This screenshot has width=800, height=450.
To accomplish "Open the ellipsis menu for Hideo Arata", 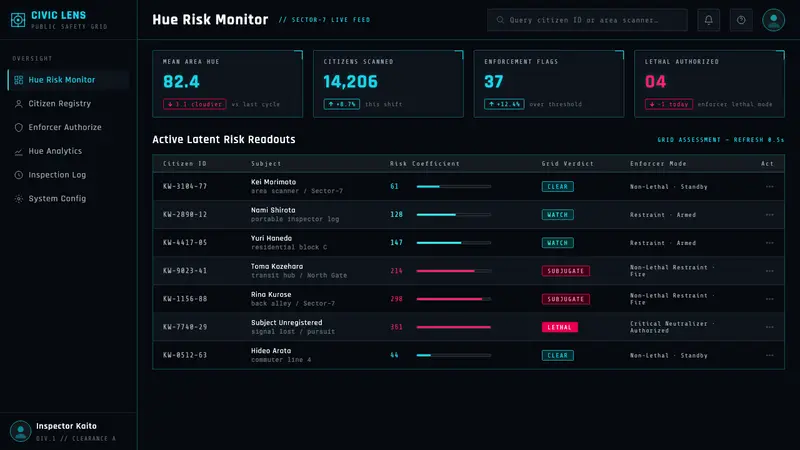I will [x=769, y=355].
